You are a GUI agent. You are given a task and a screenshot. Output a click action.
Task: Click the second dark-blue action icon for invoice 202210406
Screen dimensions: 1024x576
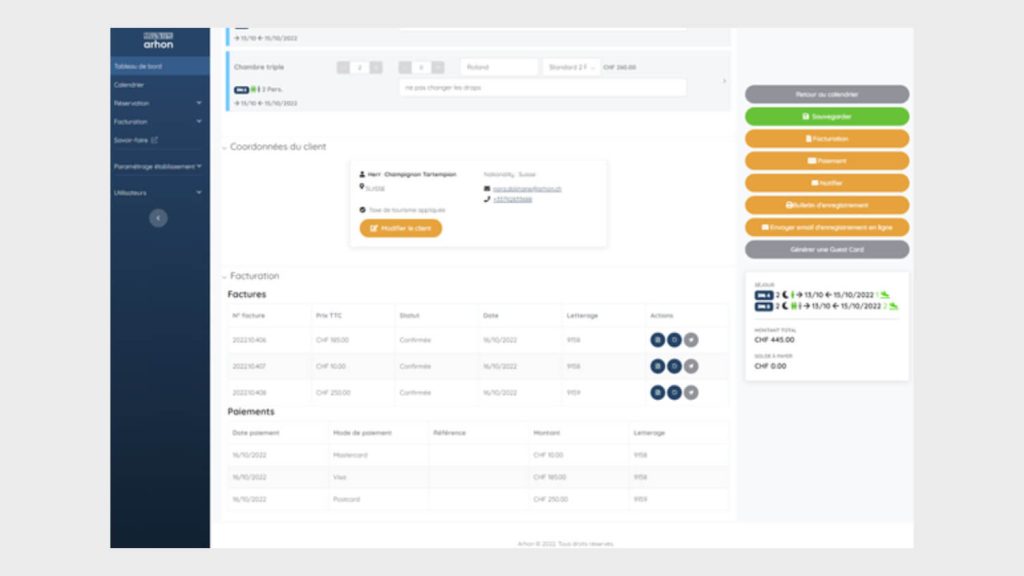(x=674, y=340)
